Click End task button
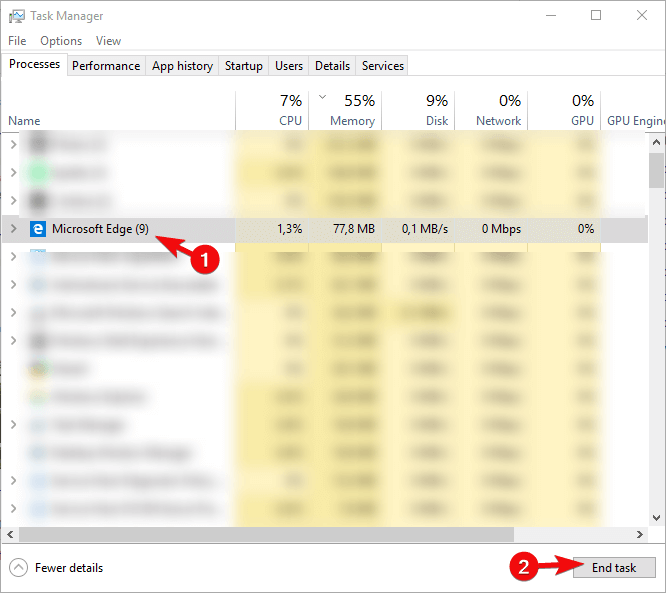This screenshot has height=593, width=666. point(614,568)
